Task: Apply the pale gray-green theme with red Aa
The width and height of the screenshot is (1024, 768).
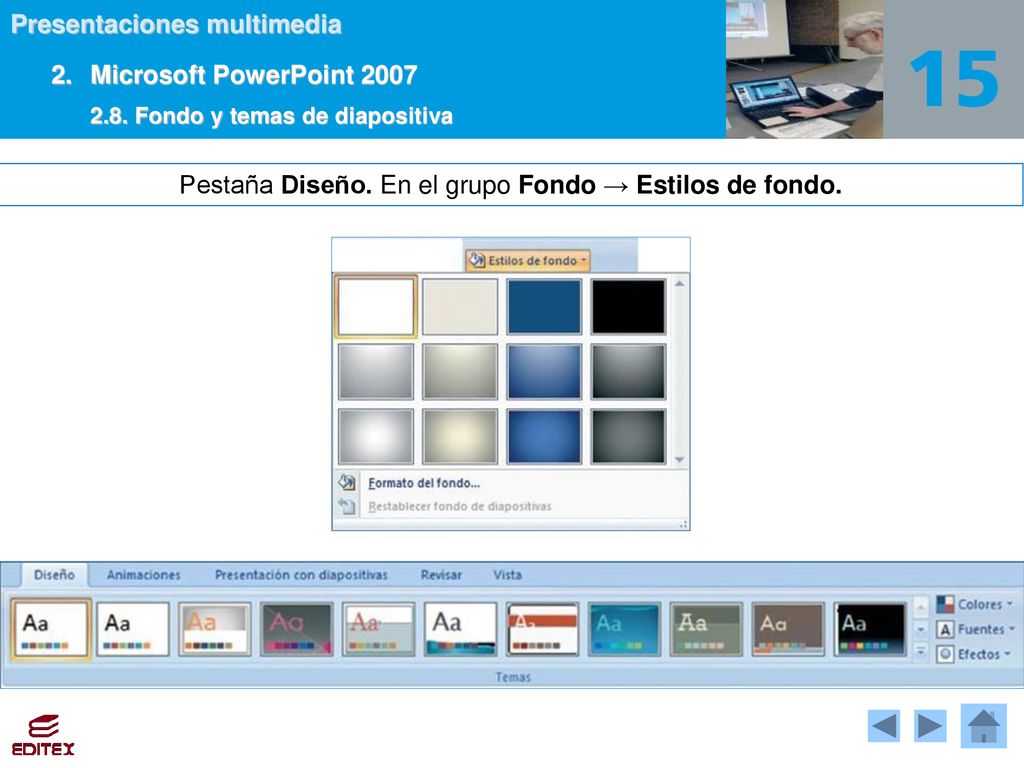Action: coord(379,630)
